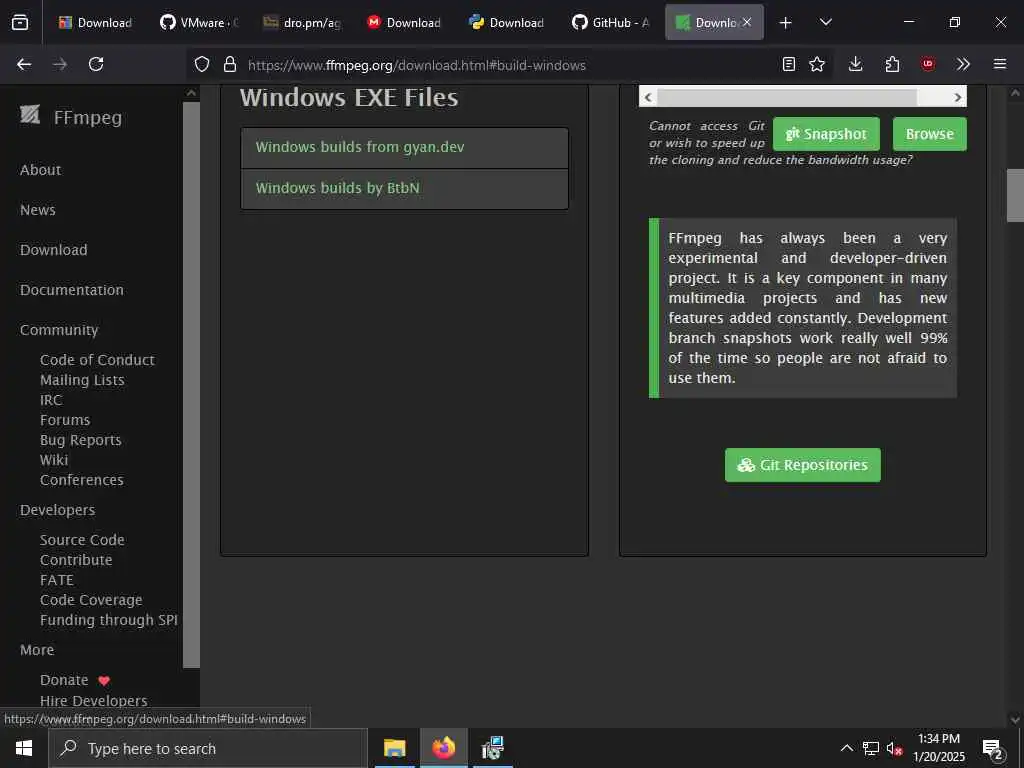Open the Download sidebar link
This screenshot has height=768, width=1024.
[x=54, y=249]
